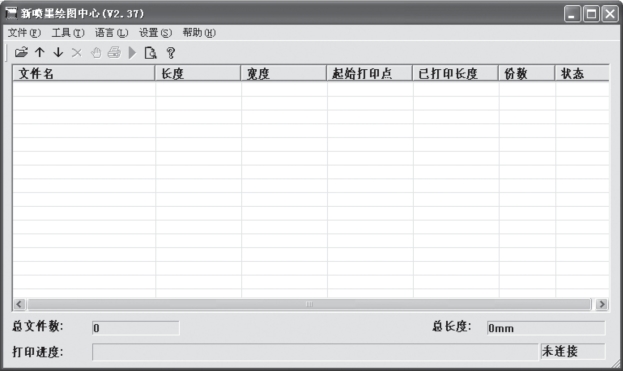Viewport: 623px width, 371px height.
Task: Click the printer icon in toolbar
Action: (x=114, y=52)
